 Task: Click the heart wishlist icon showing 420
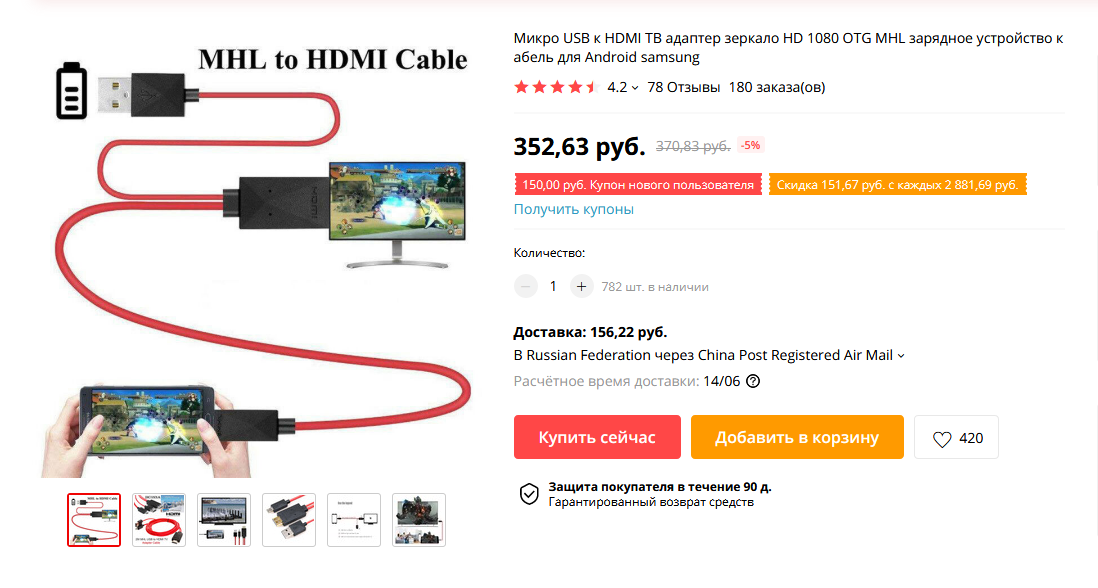pos(956,438)
